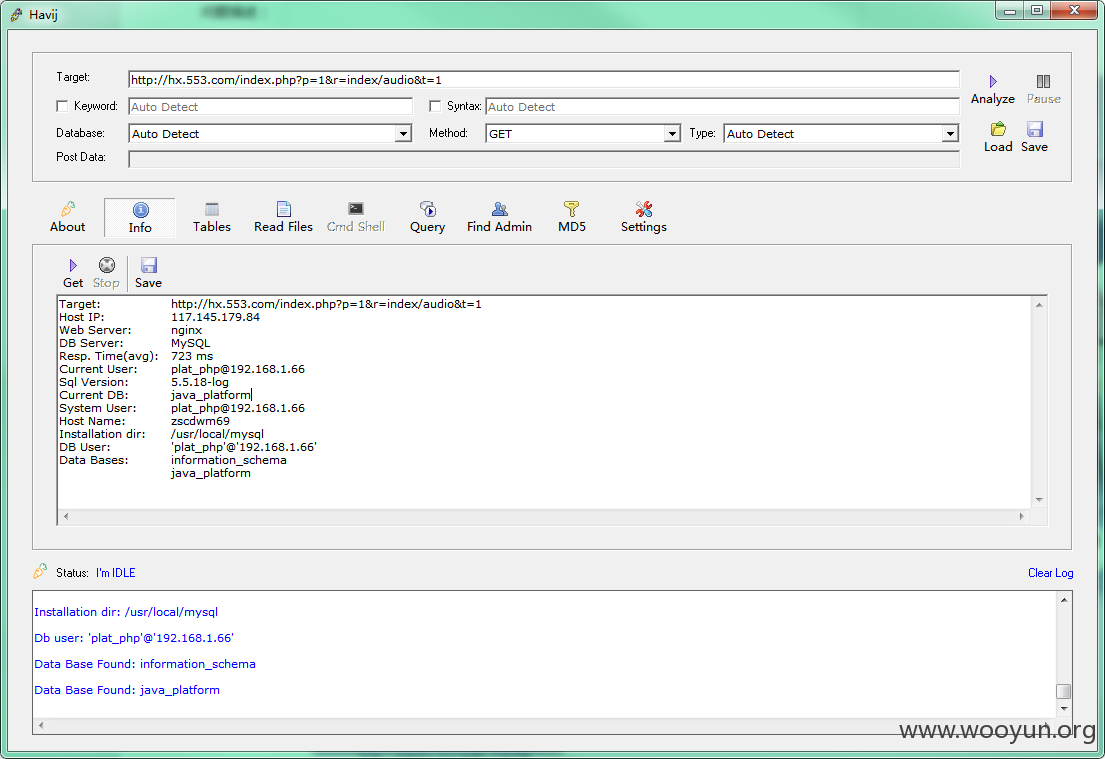Click log line Data Base Found: java_platform
The height and width of the screenshot is (759, 1105).
127,690
